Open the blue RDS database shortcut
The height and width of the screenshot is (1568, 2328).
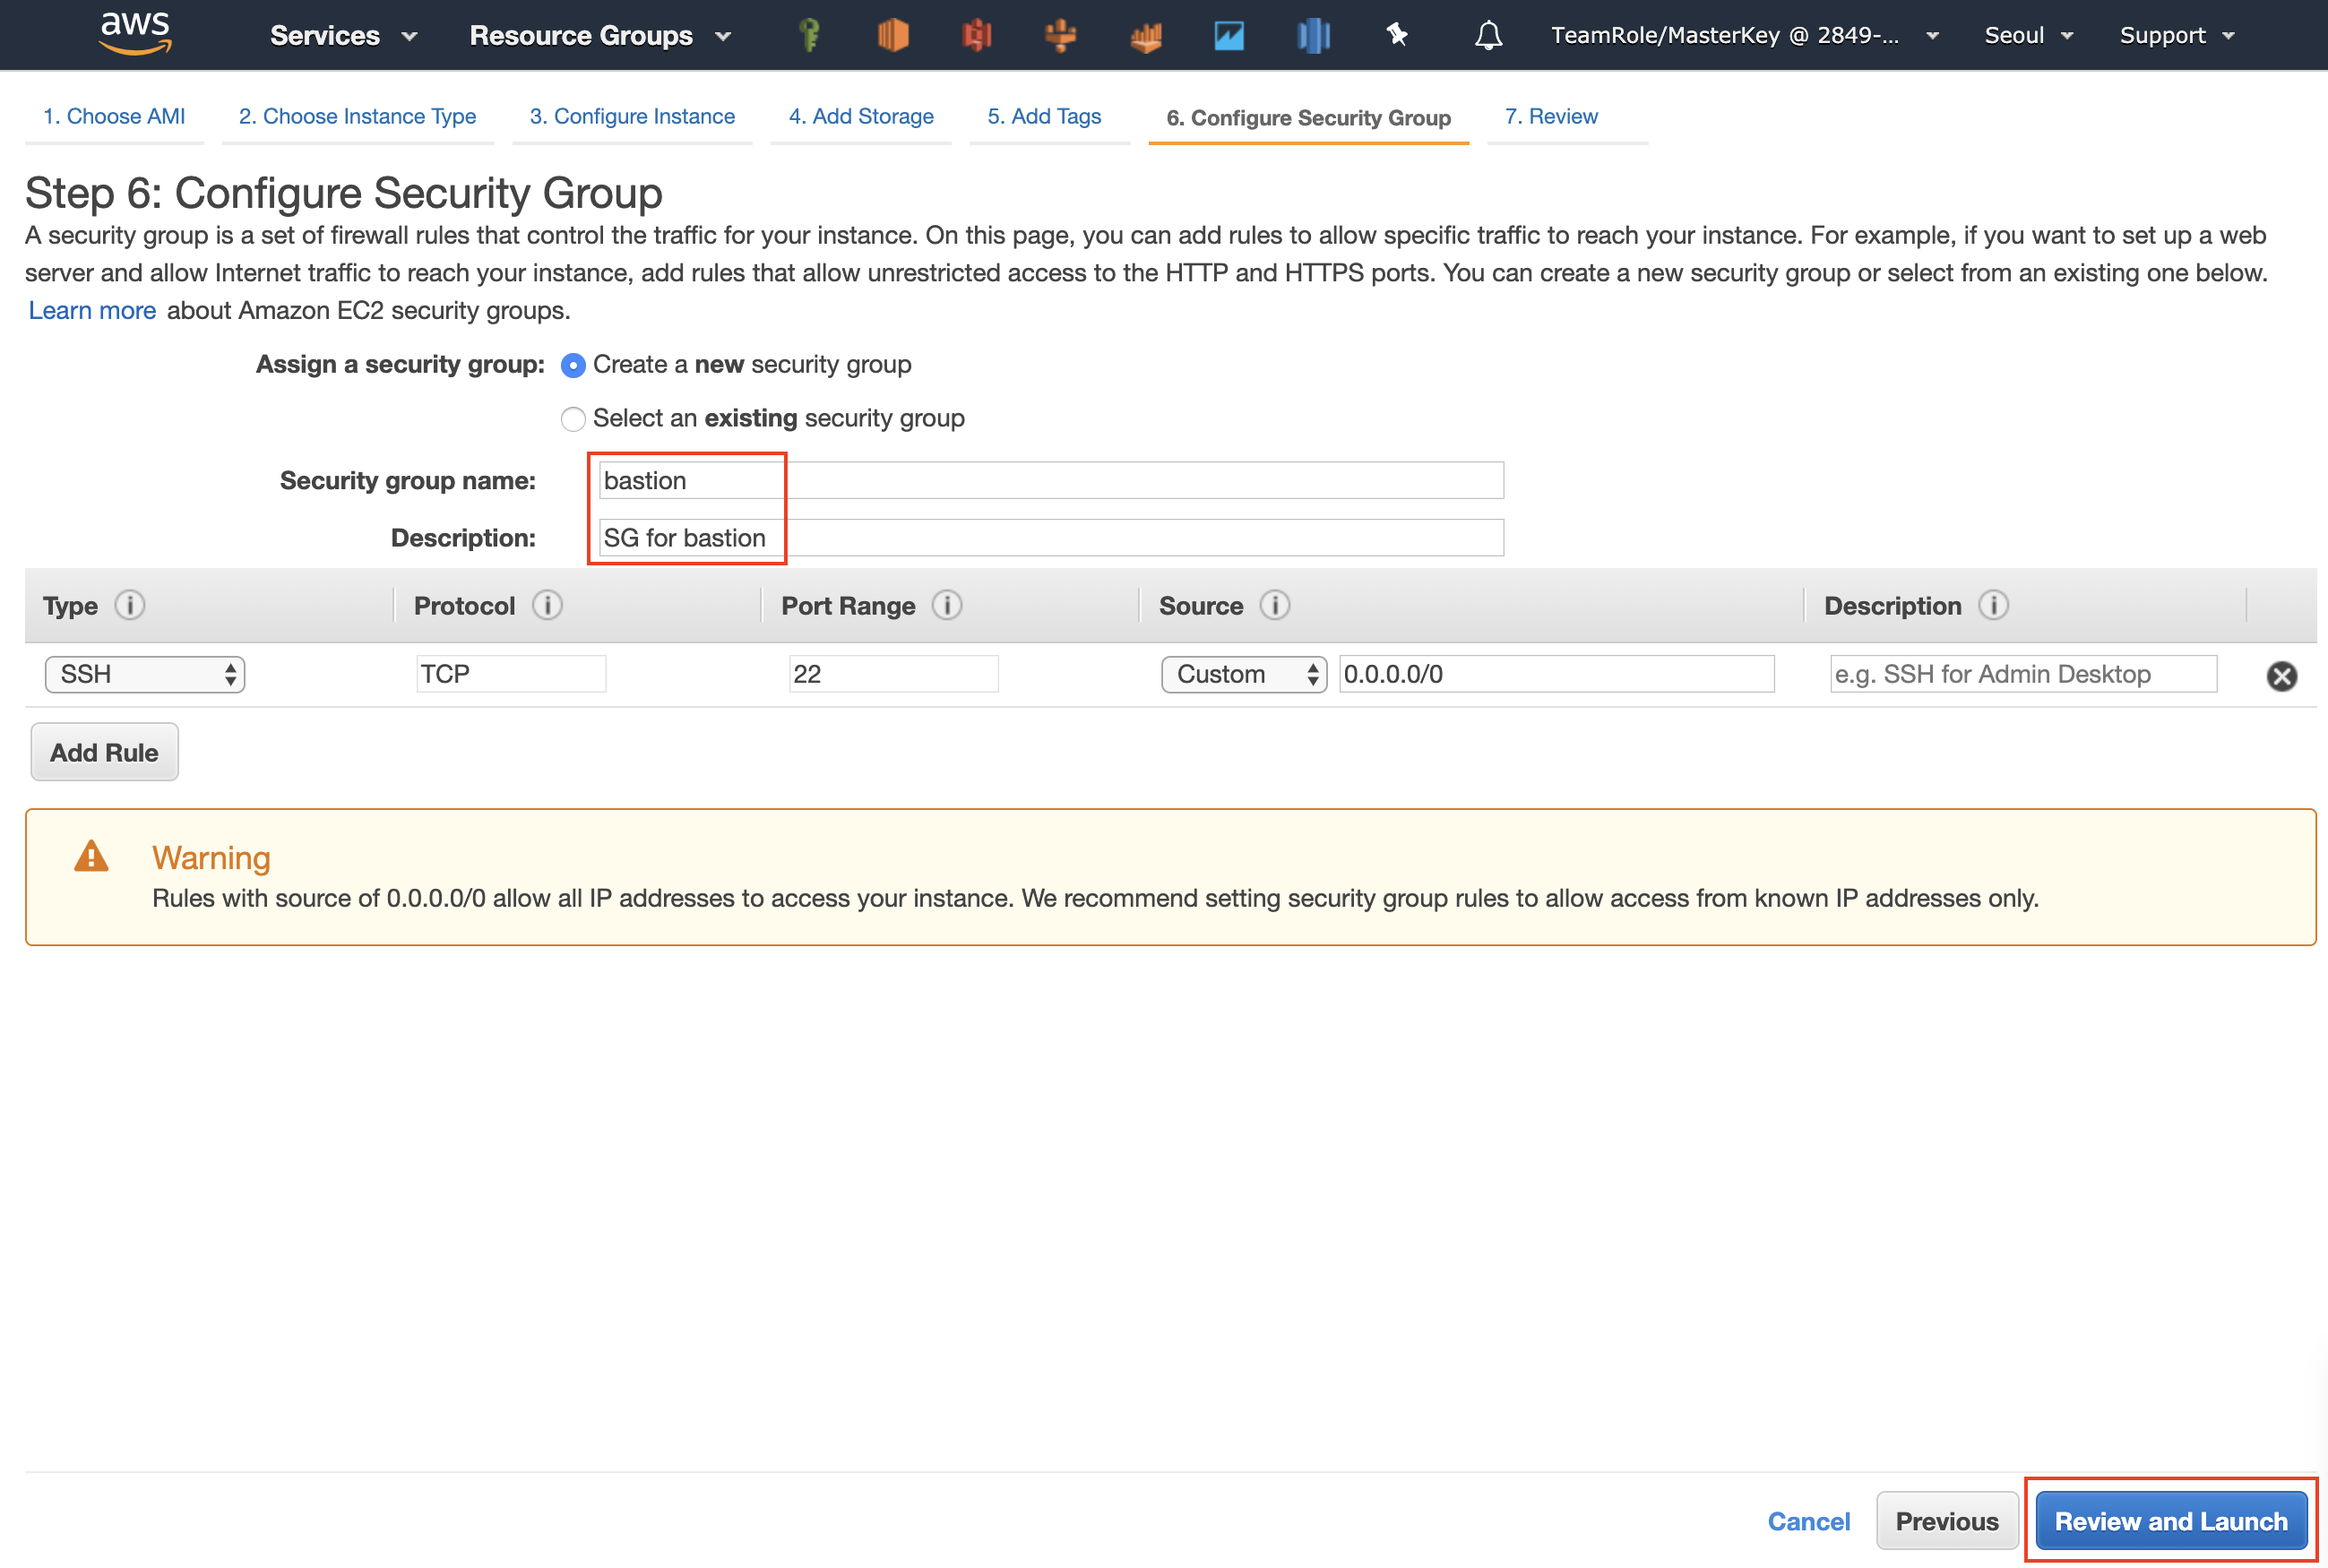coord(1313,35)
